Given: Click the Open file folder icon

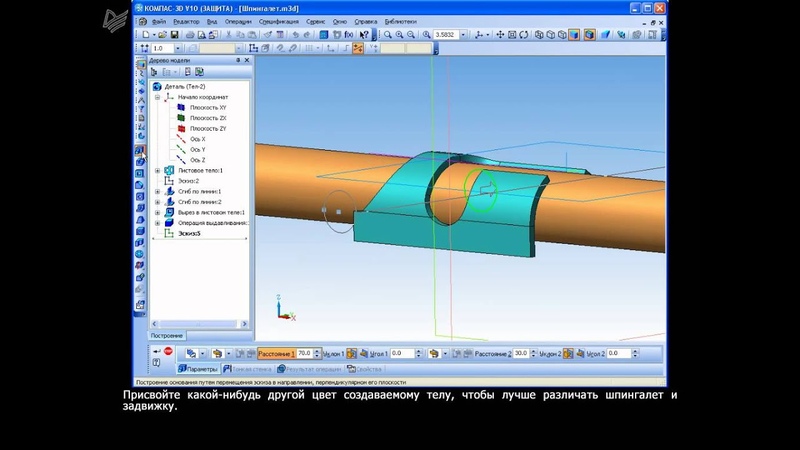Looking at the screenshot, I should click(160, 35).
